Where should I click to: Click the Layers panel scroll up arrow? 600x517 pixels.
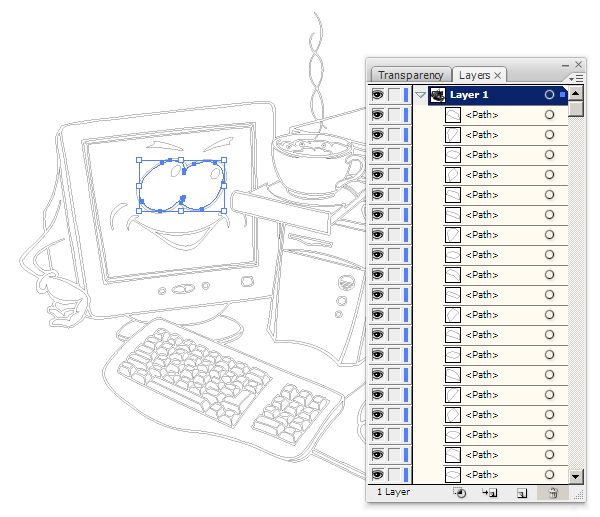coord(576,93)
